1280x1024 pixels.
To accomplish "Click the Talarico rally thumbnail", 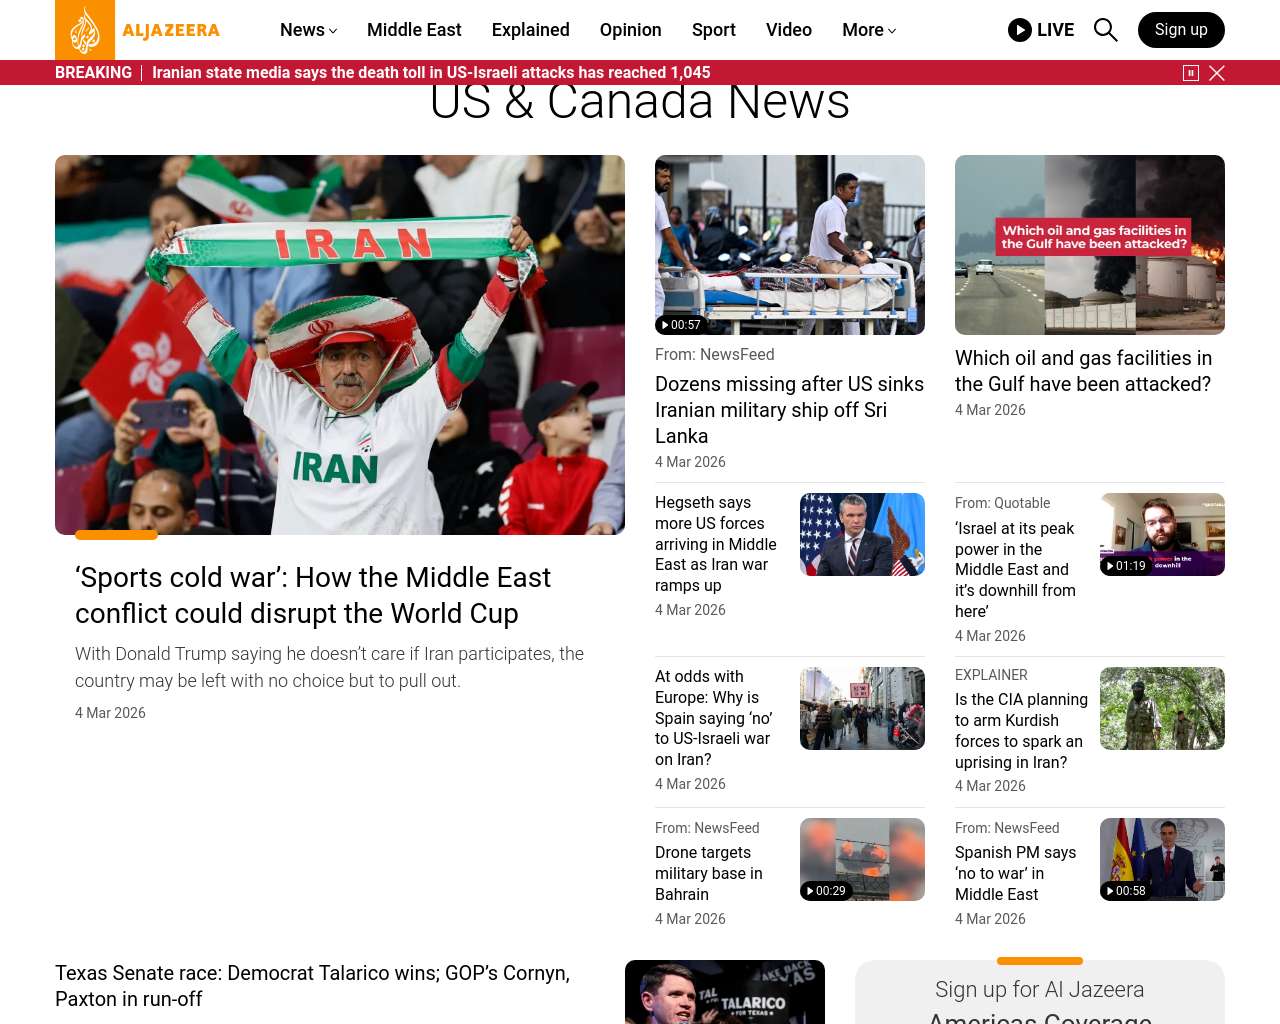I will tap(725, 992).
